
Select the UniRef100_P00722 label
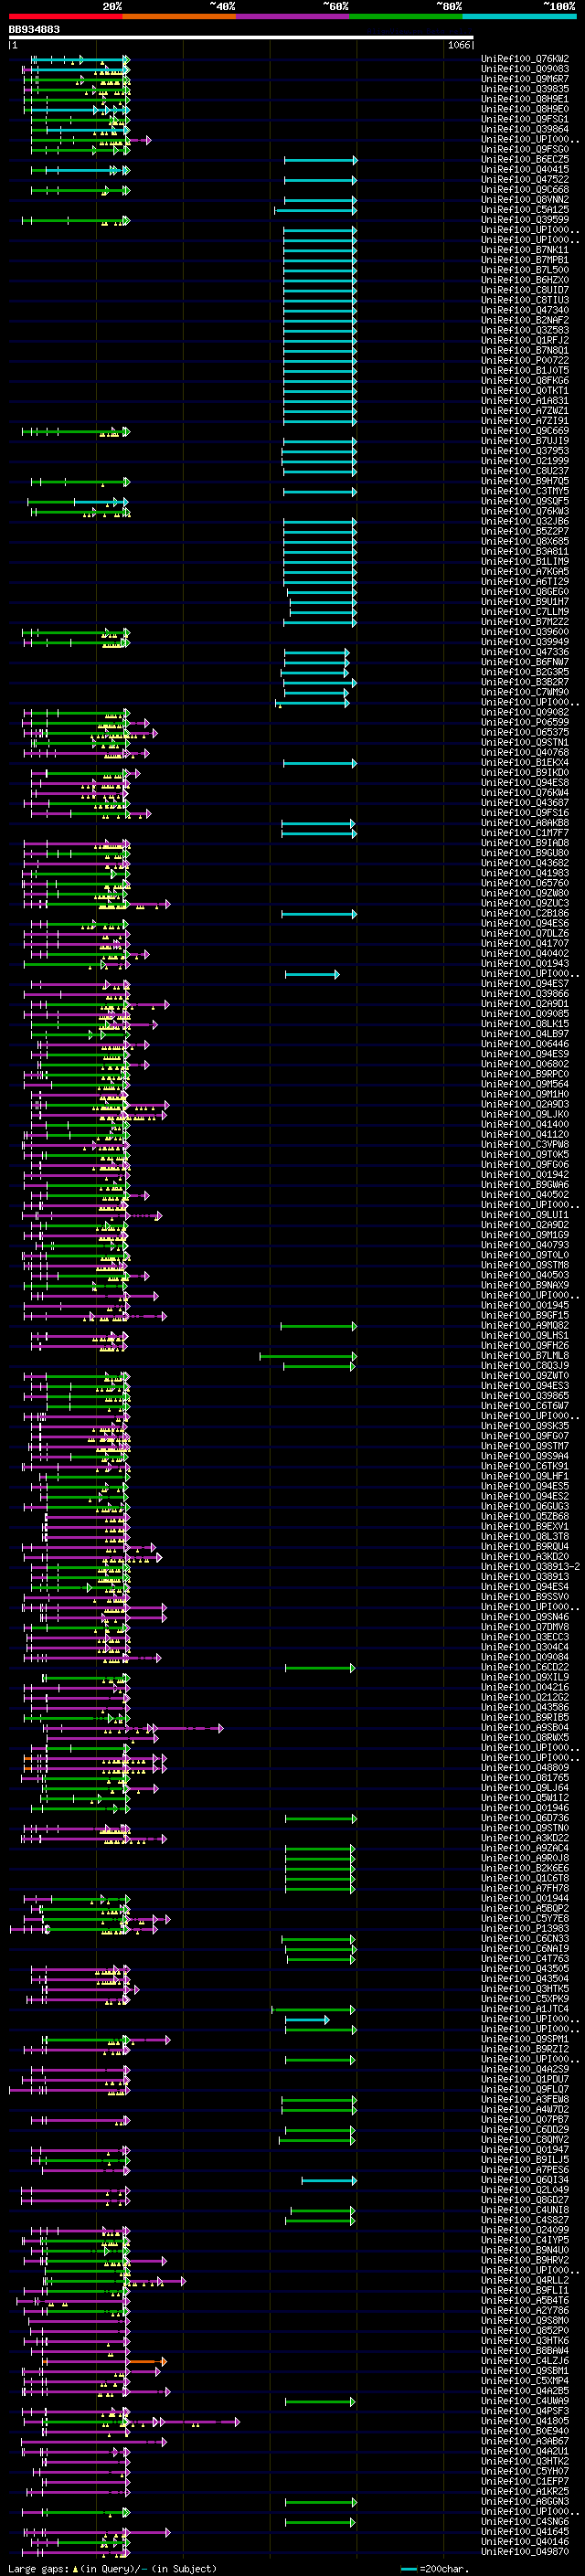pos(525,360)
